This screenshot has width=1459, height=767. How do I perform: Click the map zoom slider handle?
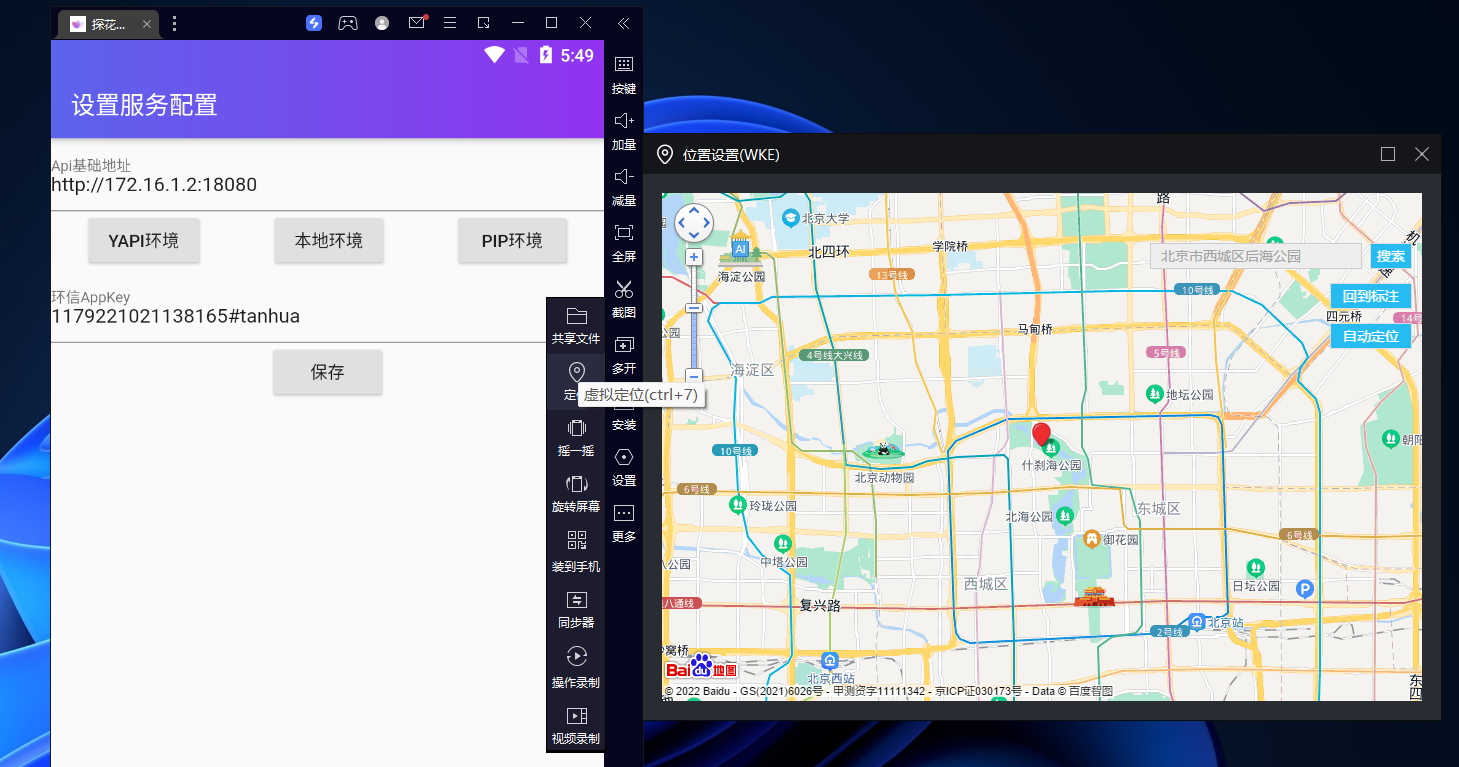coord(693,308)
